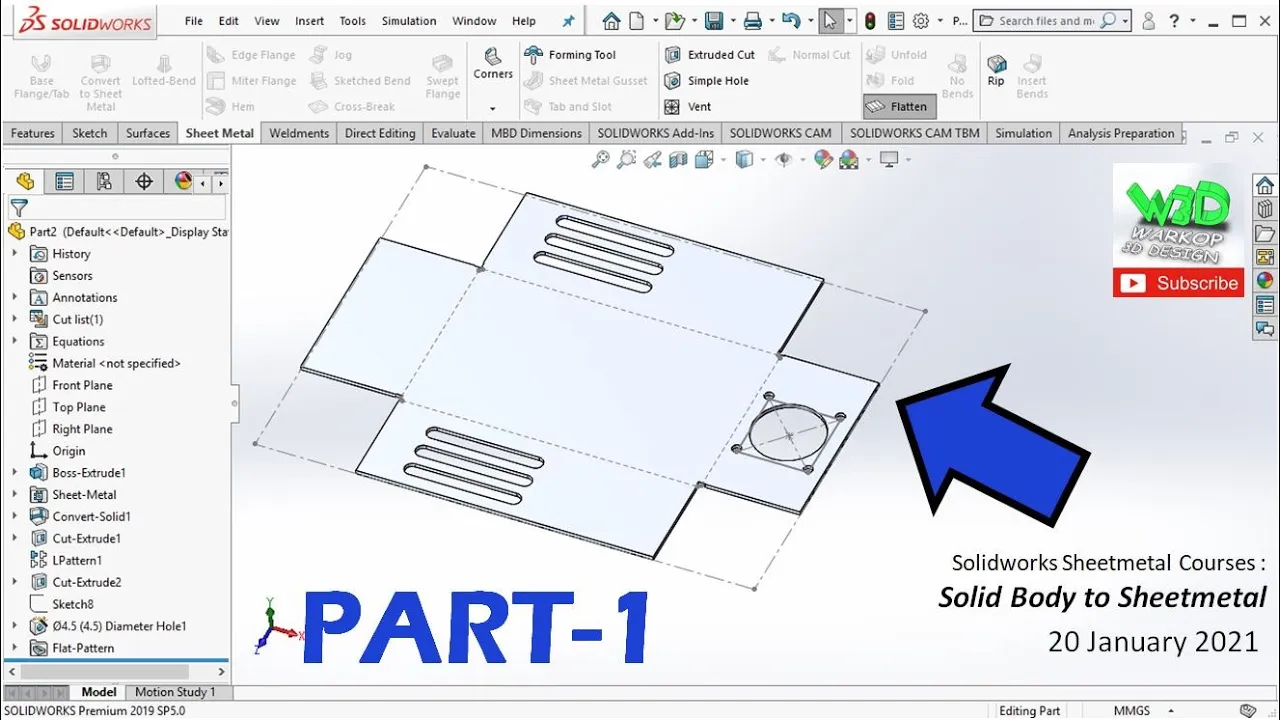This screenshot has width=1280, height=720.
Task: Expand the Boss-Extrude1 feature
Action: click(x=15, y=473)
